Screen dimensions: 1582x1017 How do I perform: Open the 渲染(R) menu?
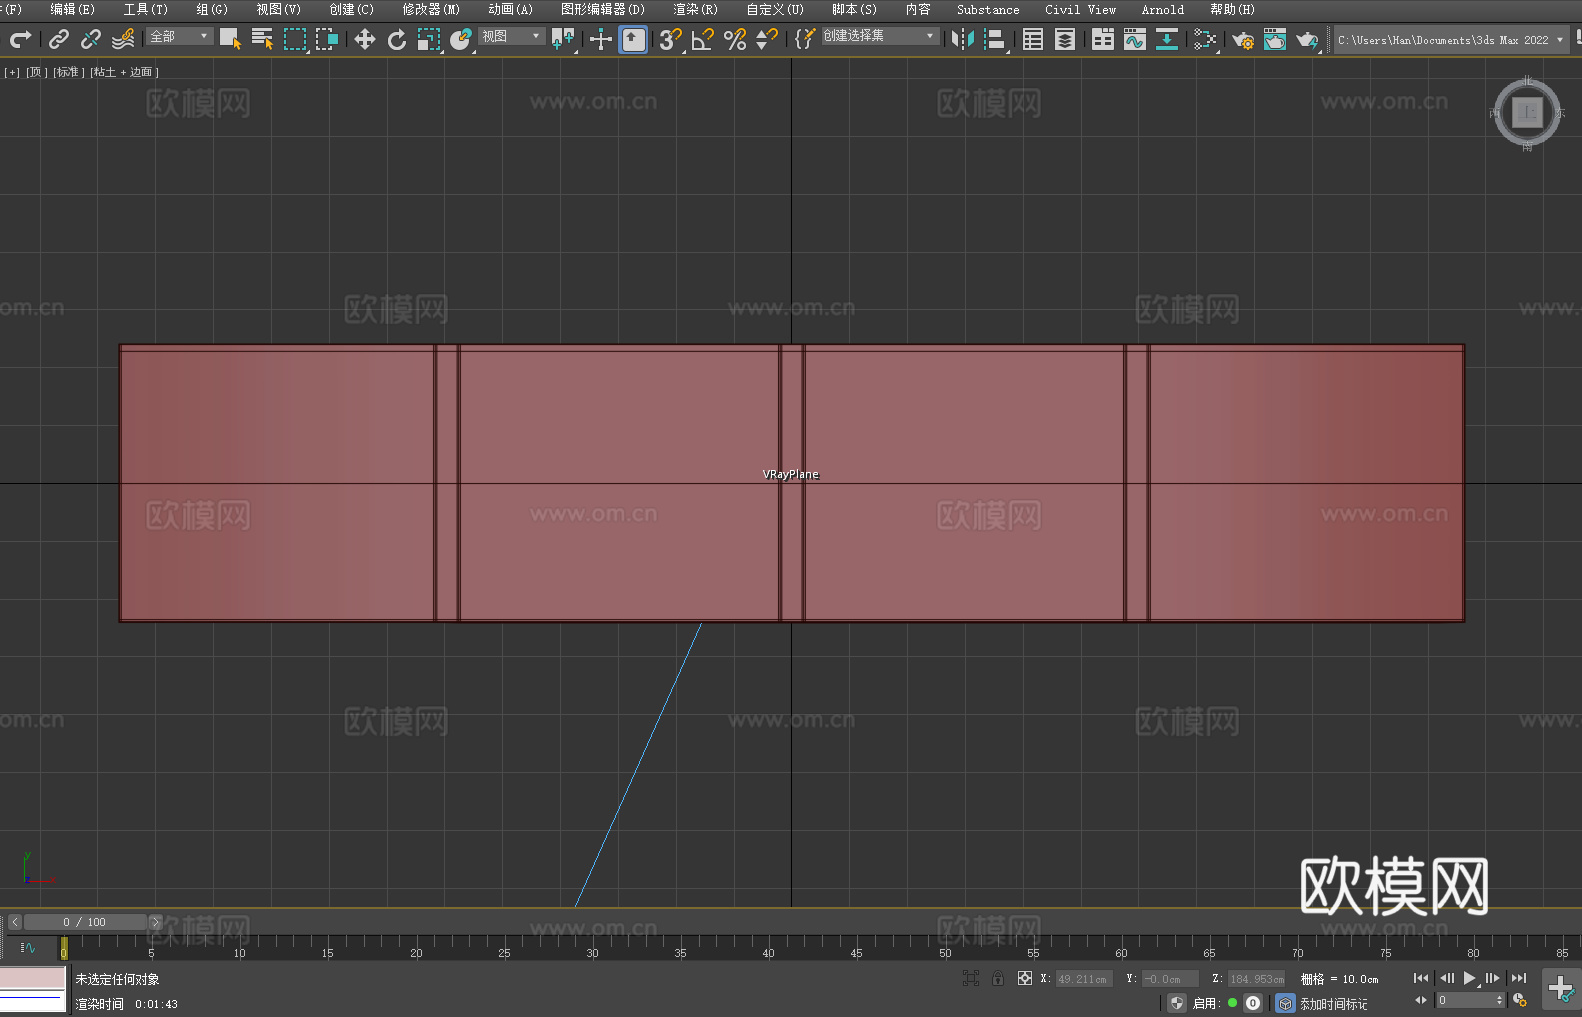tap(695, 9)
